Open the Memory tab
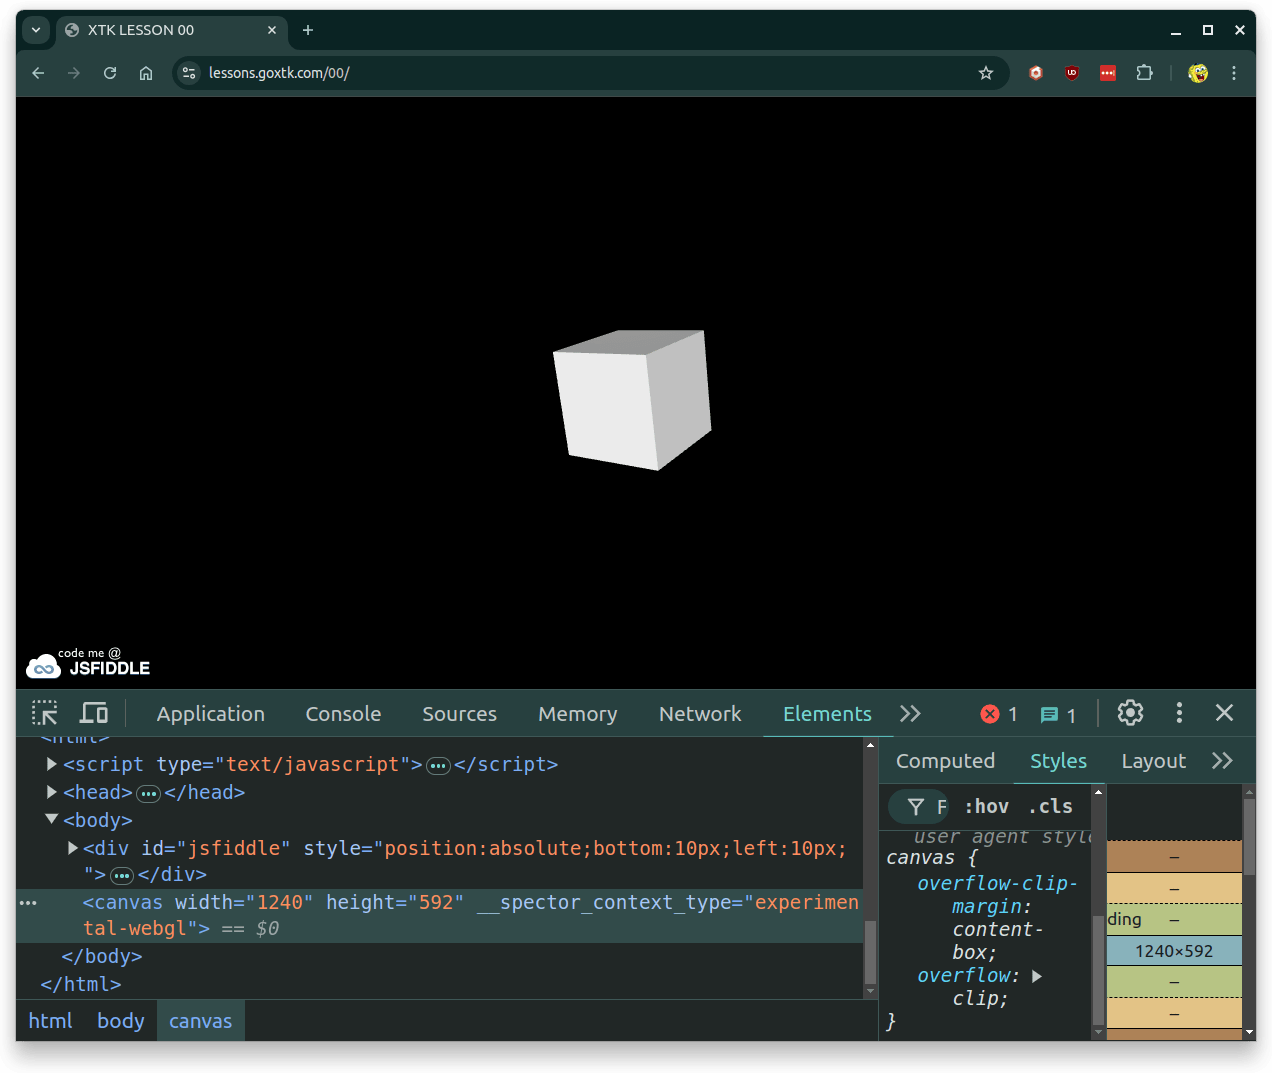 tap(577, 714)
